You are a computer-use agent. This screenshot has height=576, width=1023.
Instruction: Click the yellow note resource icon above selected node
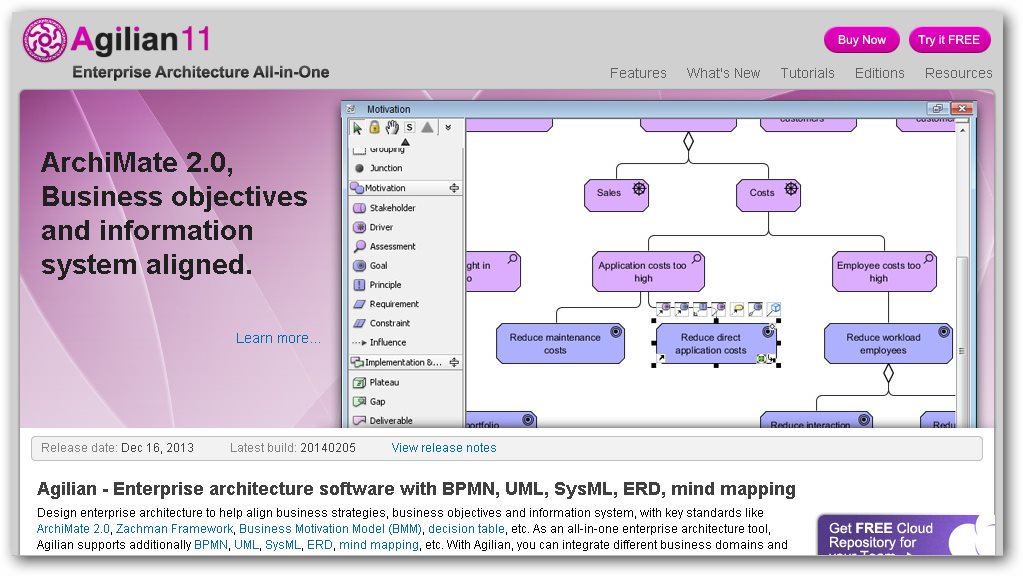pyautogui.click(x=737, y=309)
